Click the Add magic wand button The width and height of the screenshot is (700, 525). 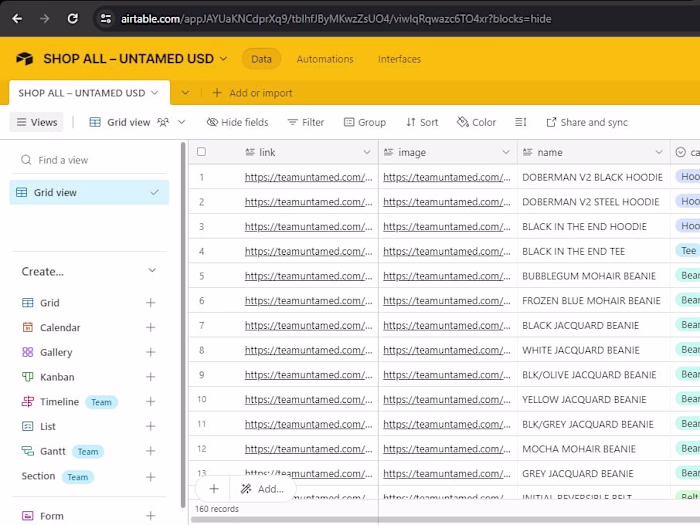(262, 489)
